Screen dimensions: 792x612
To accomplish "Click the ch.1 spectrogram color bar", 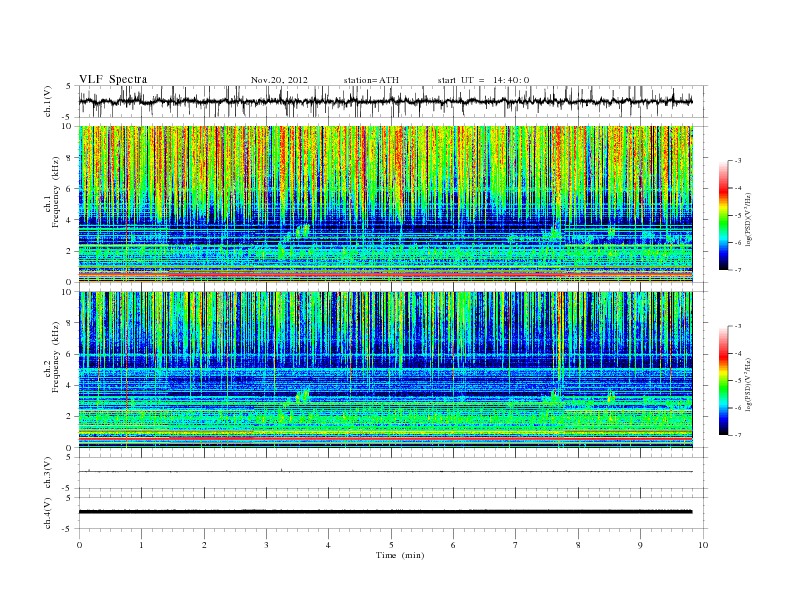I will (x=723, y=216).
